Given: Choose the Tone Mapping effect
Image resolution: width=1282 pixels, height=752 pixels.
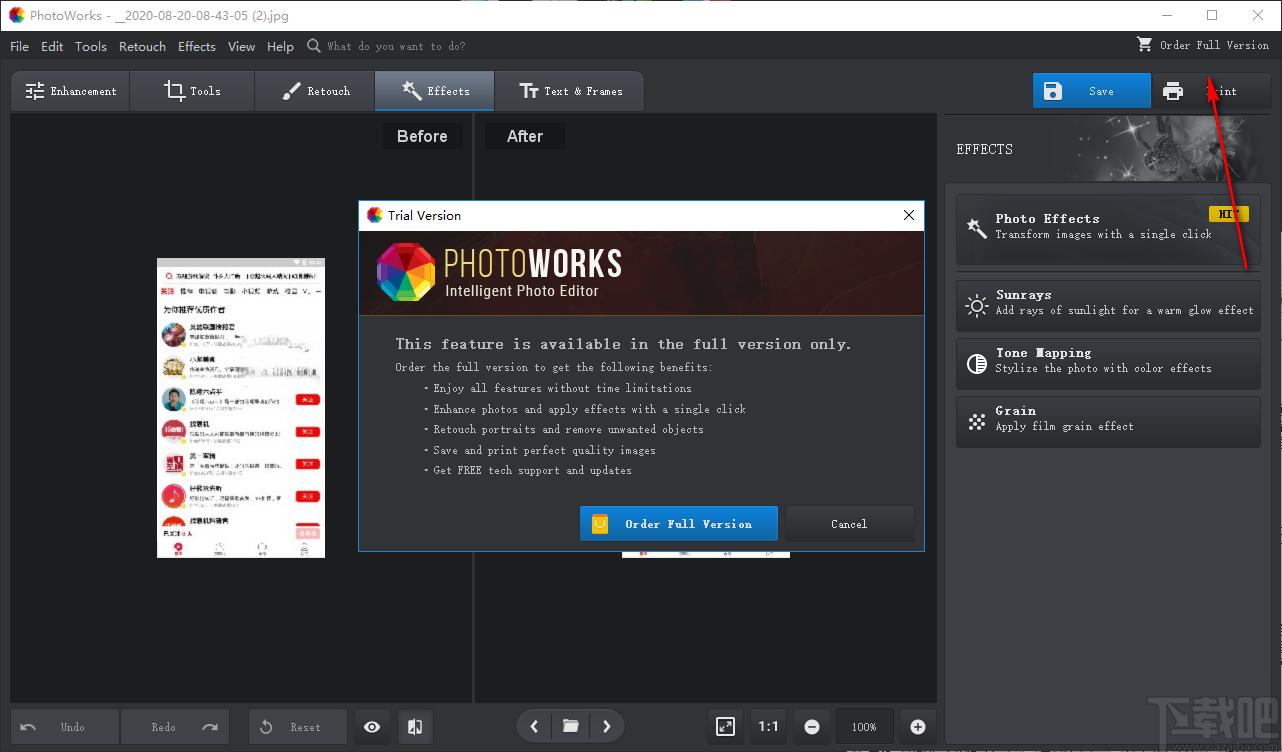Looking at the screenshot, I should click(1108, 363).
